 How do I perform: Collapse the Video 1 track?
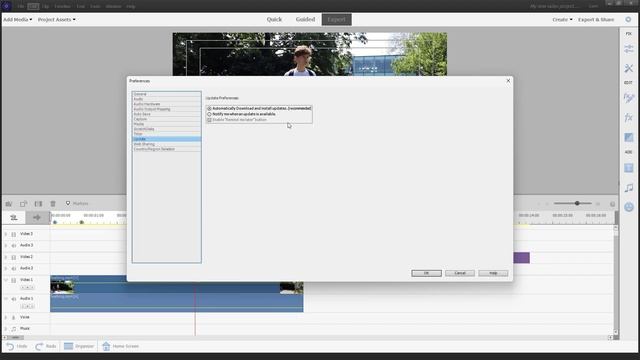(x=6, y=280)
